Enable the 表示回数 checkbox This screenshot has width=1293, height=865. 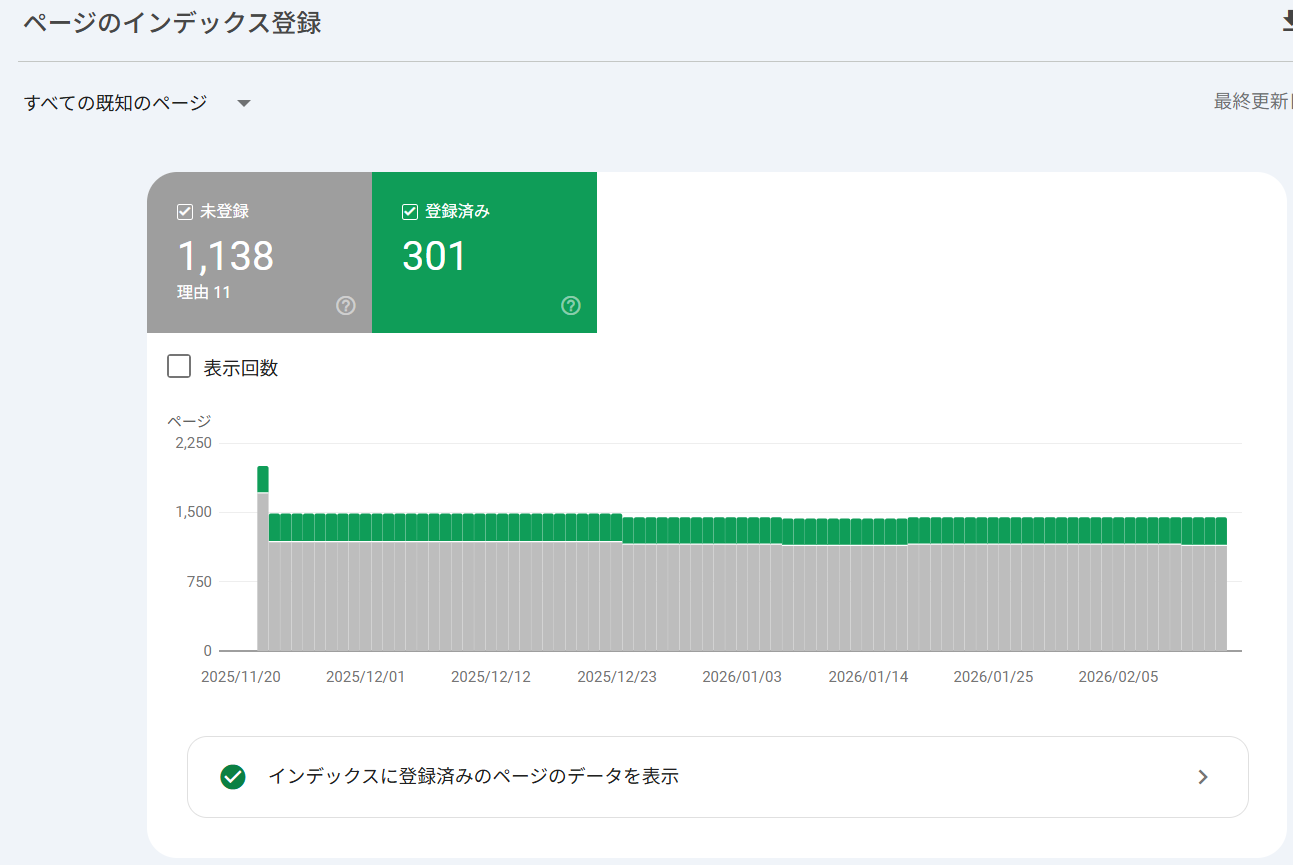(178, 366)
